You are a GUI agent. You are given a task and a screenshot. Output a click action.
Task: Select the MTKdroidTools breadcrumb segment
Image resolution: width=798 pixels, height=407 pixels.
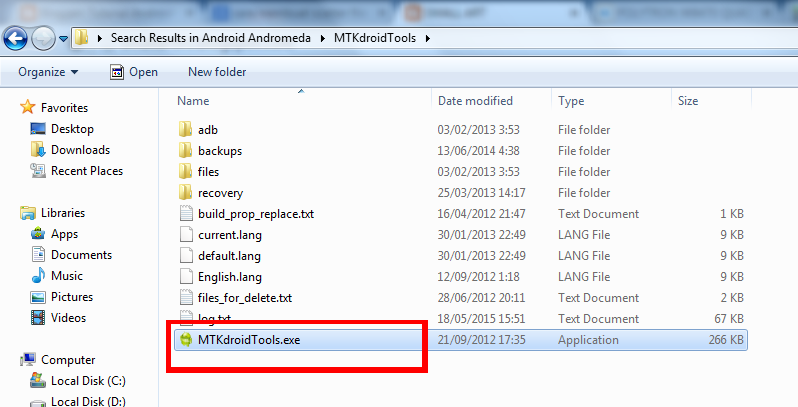(x=375, y=38)
